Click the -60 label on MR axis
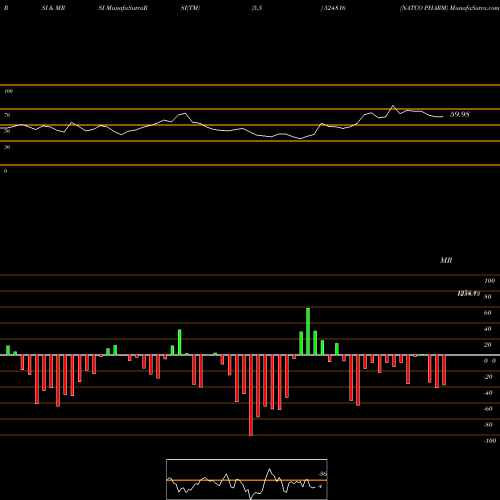This screenshot has height=500, width=500. pos(488,409)
